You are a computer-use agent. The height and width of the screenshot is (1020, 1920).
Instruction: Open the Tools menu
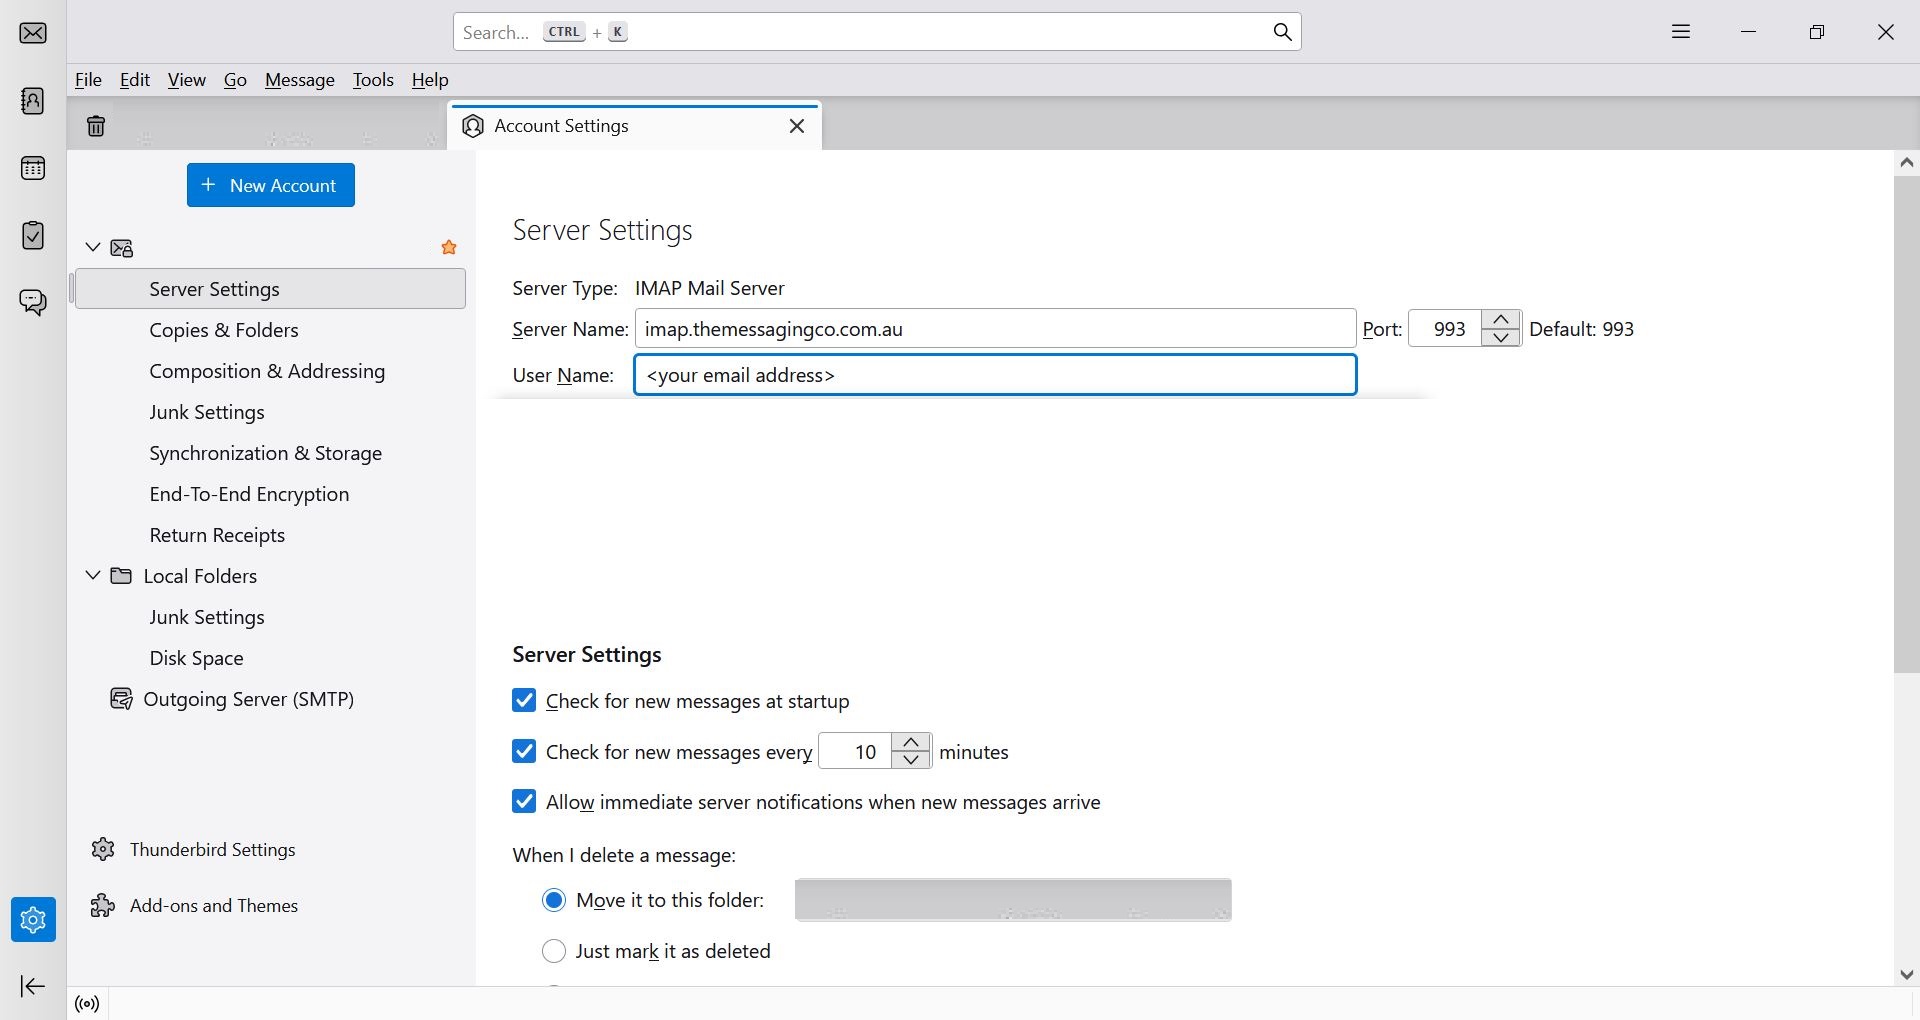click(x=373, y=80)
